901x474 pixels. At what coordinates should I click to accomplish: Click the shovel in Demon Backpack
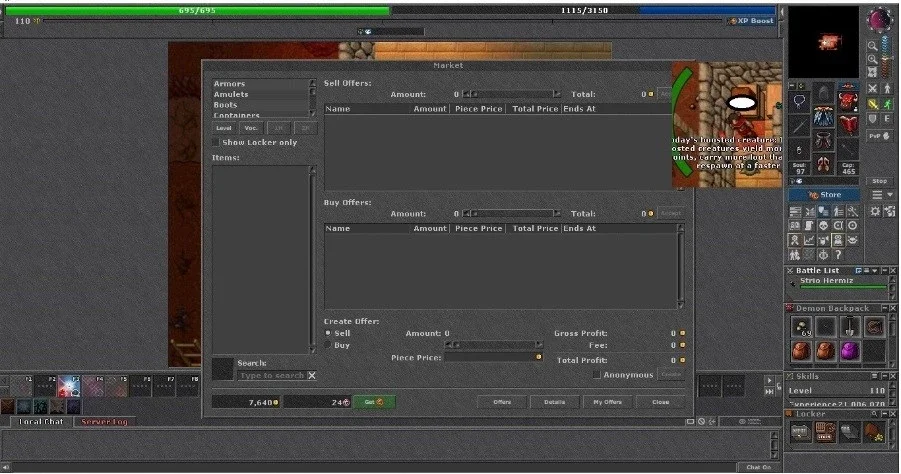[x=849, y=327]
